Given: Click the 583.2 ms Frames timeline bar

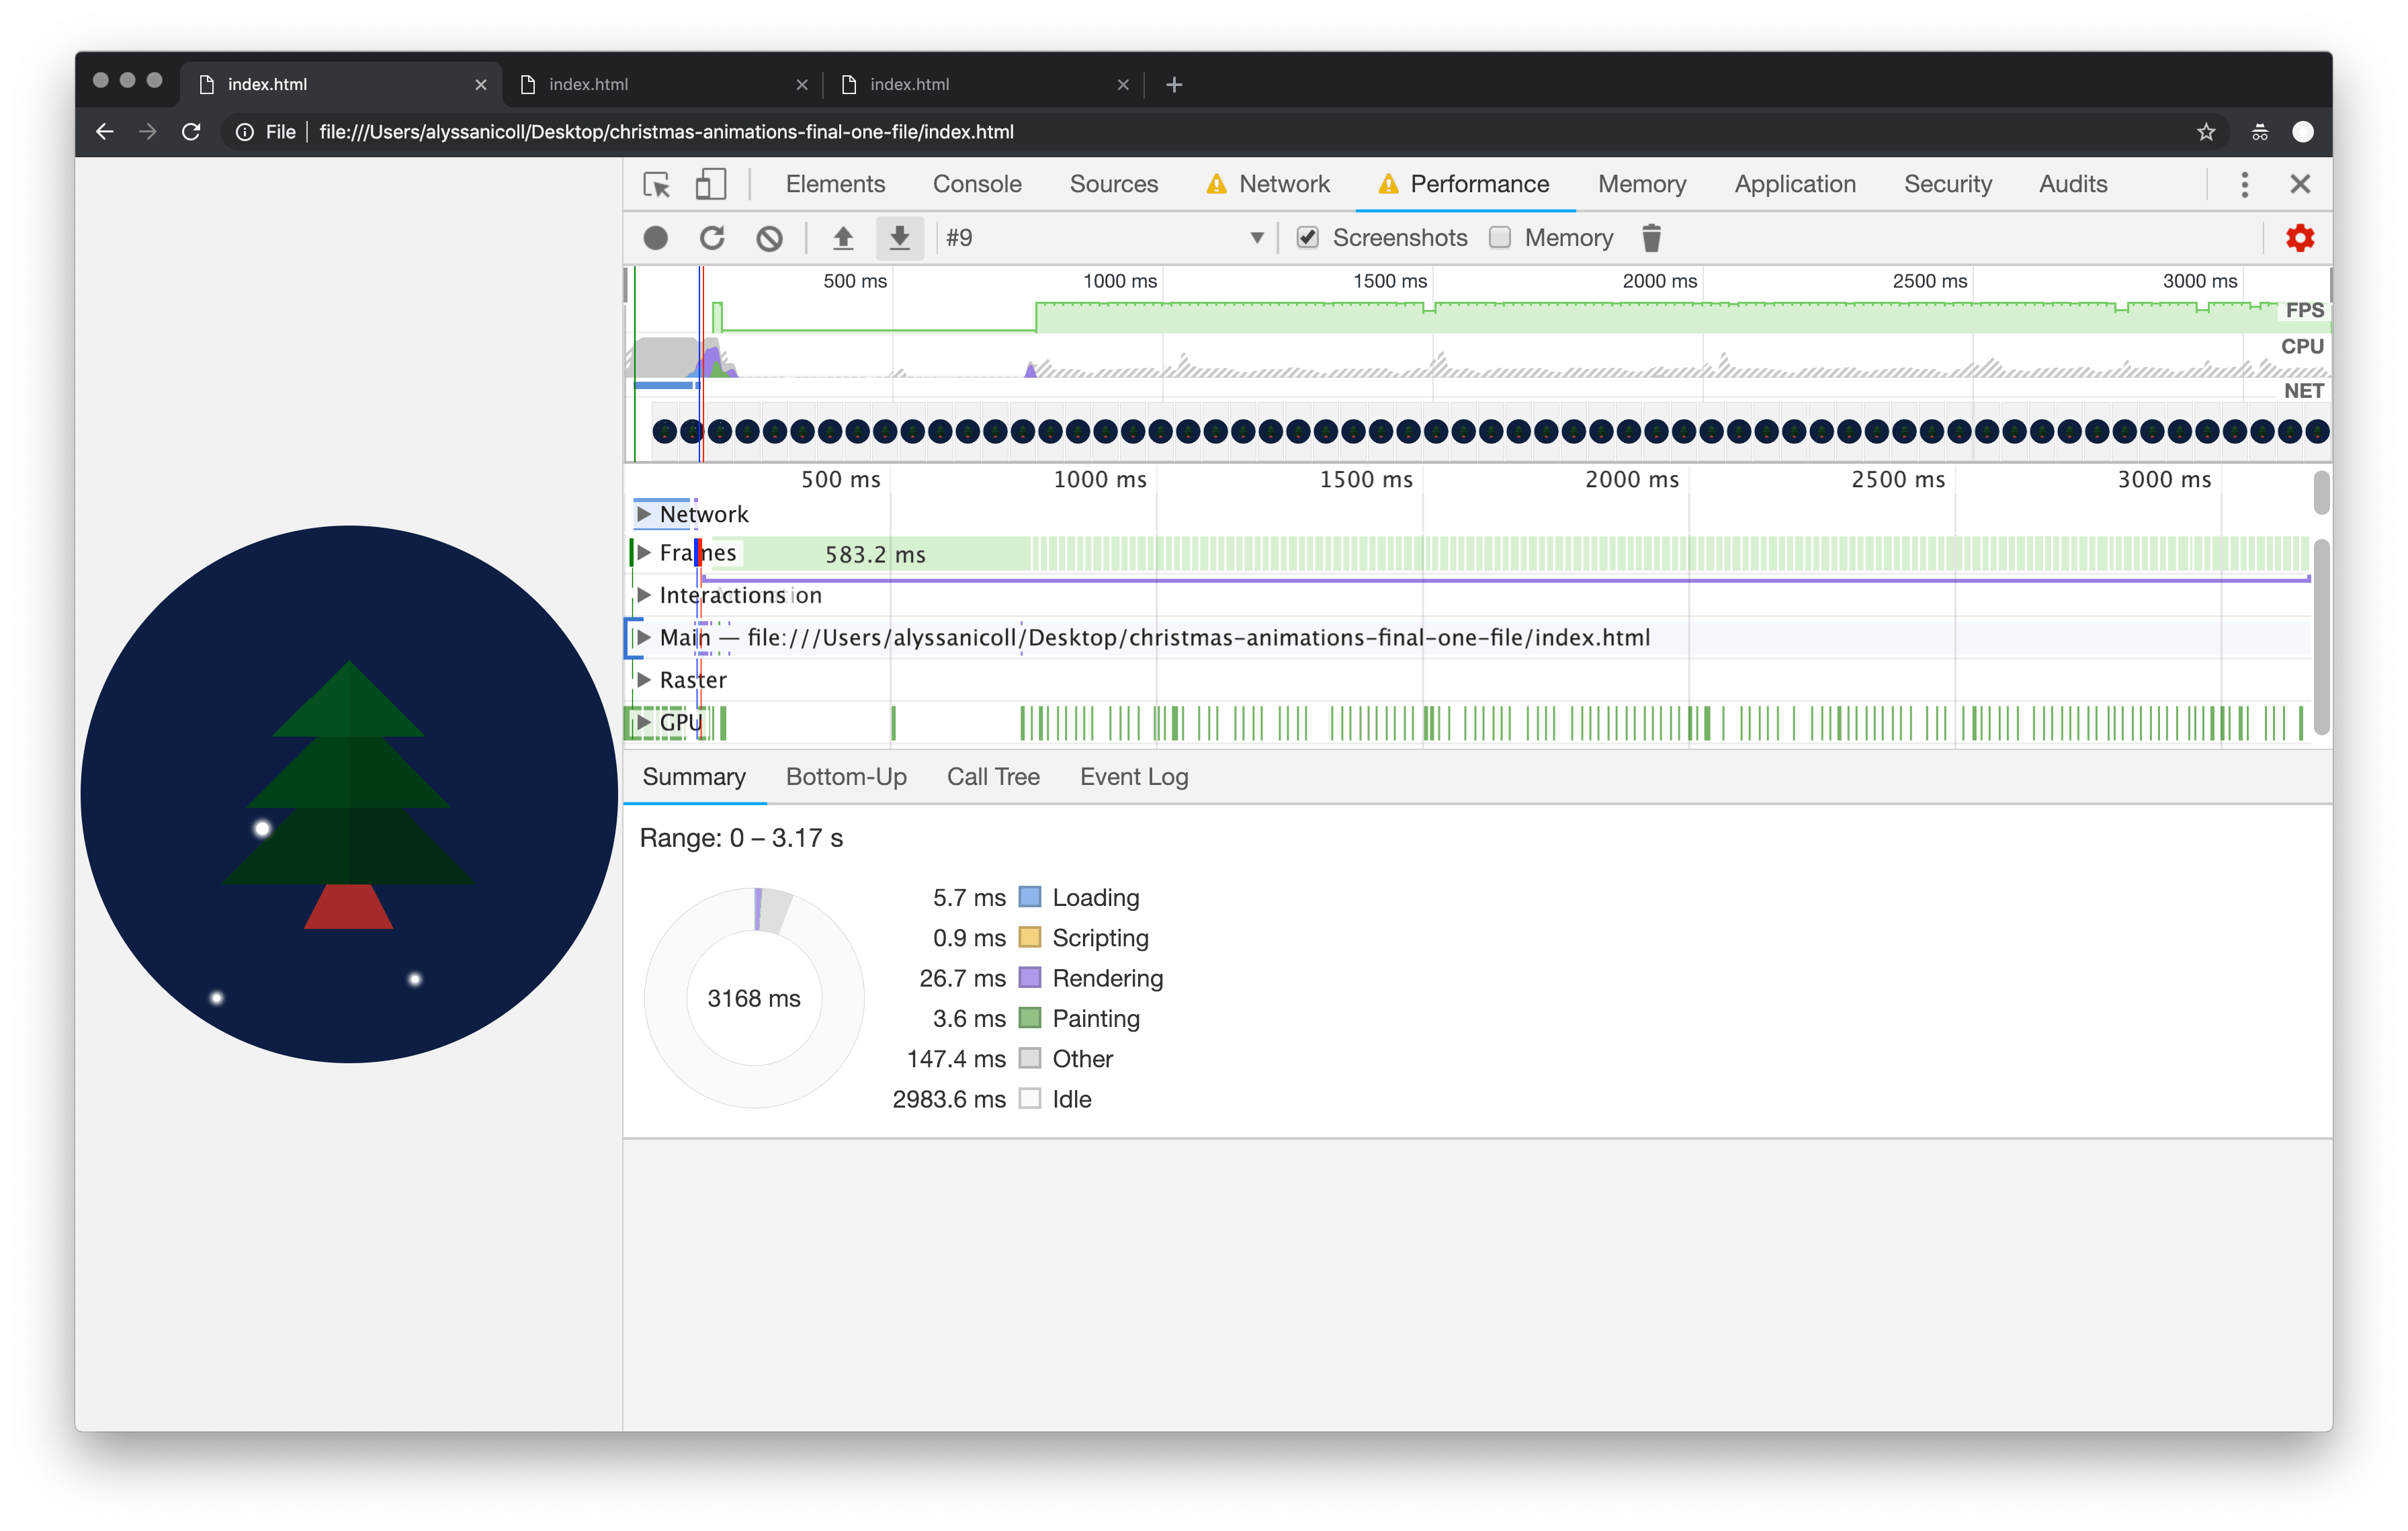Looking at the screenshot, I should [x=877, y=553].
